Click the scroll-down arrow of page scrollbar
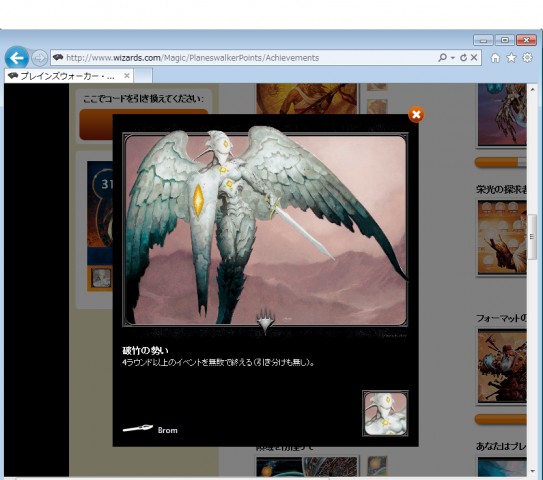The width and height of the screenshot is (543, 480). tap(532, 471)
